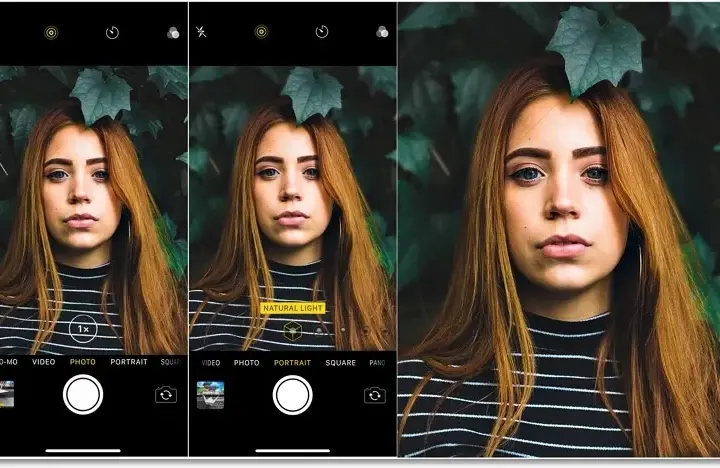
Task: Select the highlighted PHOTO mode label
Action: point(83,362)
